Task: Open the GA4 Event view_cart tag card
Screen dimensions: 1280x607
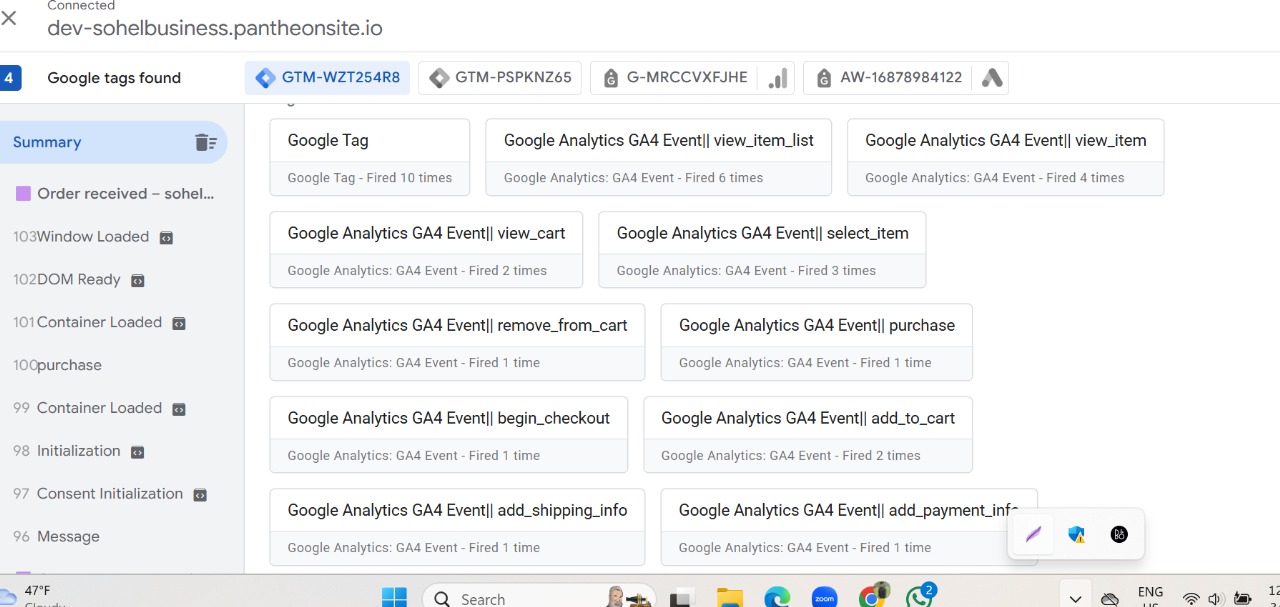Action: pos(426,249)
